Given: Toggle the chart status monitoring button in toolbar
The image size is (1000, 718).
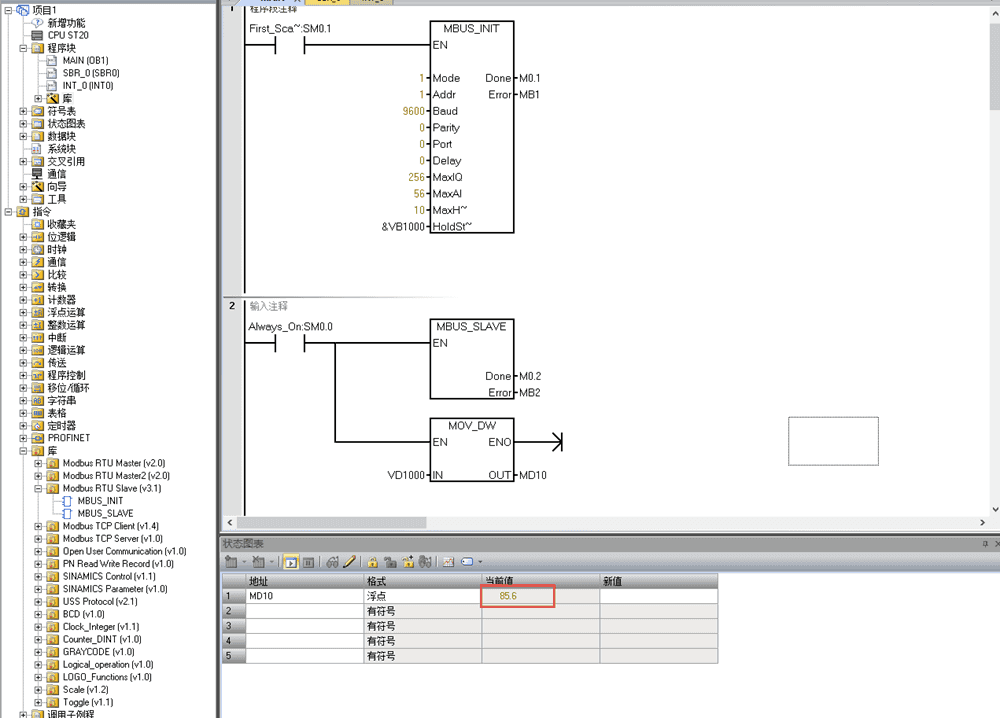Looking at the screenshot, I should pos(291,562).
